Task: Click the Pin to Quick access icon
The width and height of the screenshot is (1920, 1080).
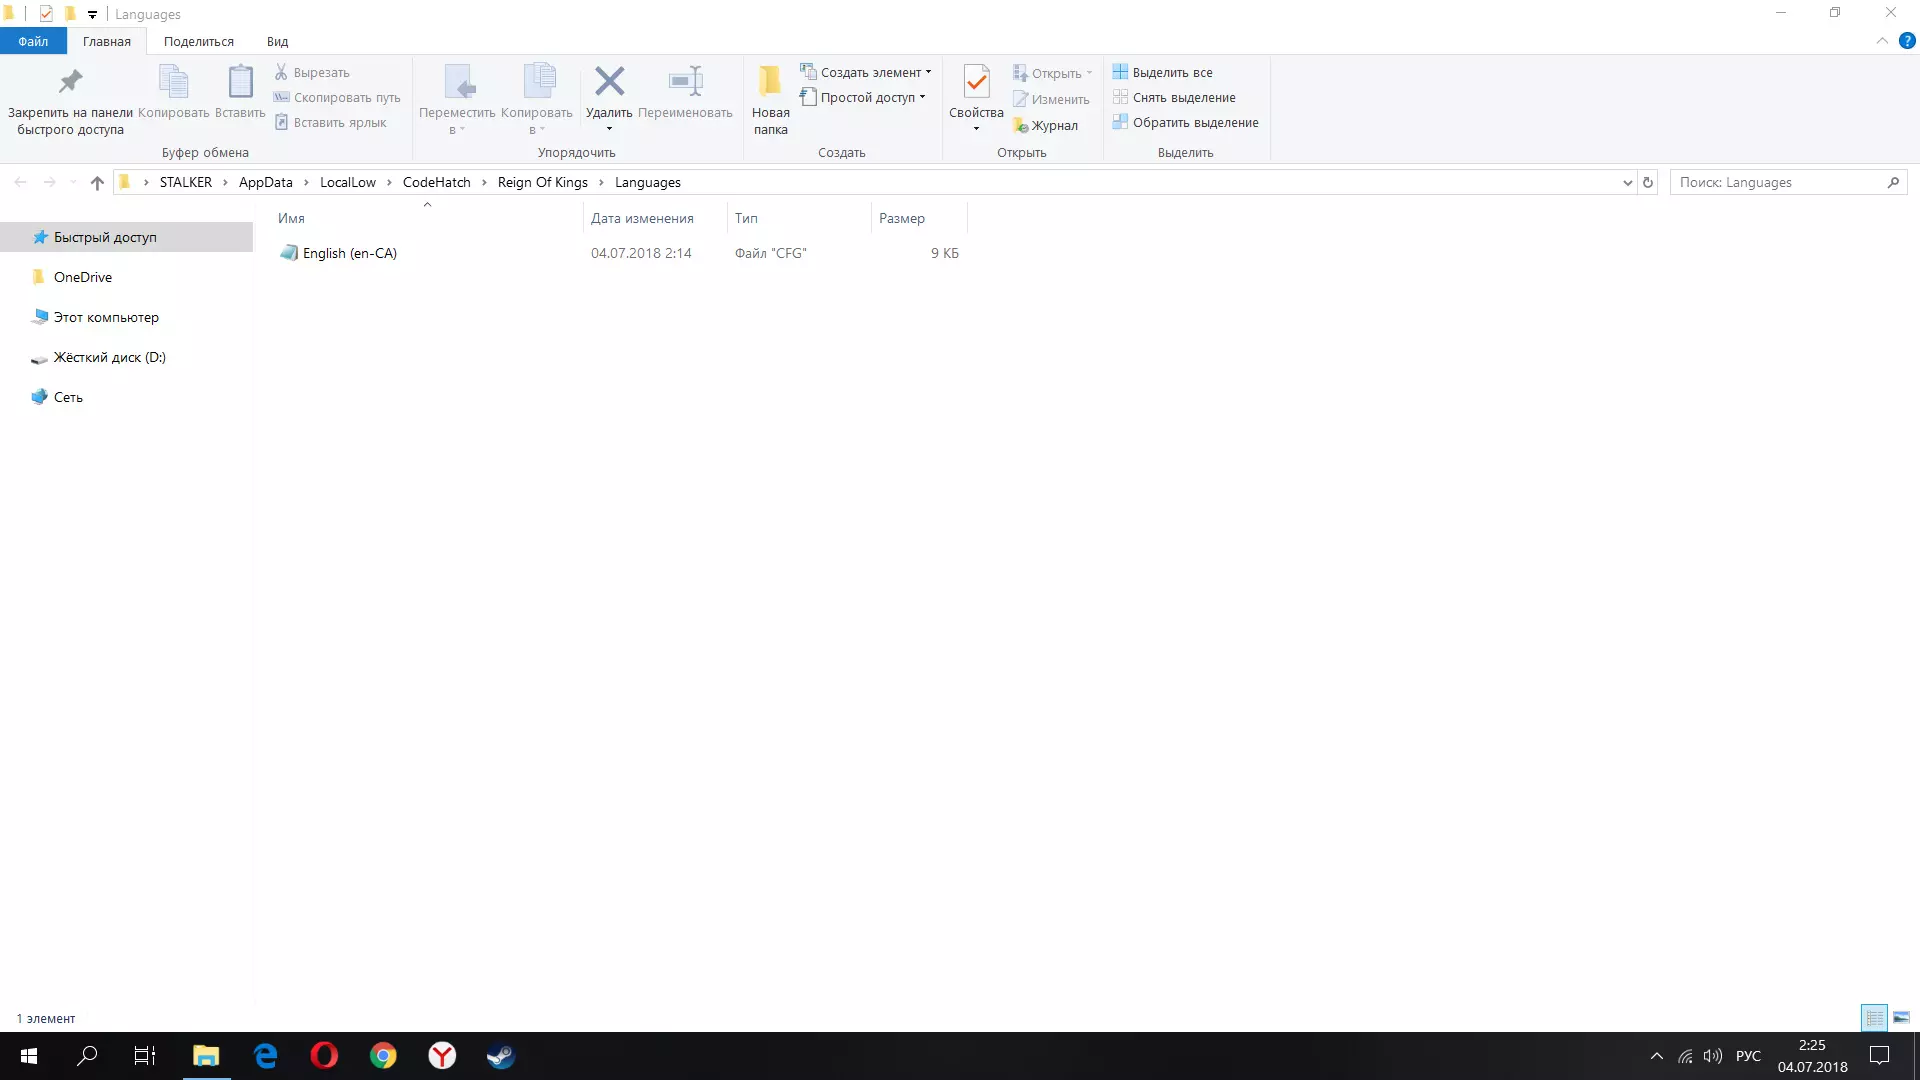Action: [70, 82]
